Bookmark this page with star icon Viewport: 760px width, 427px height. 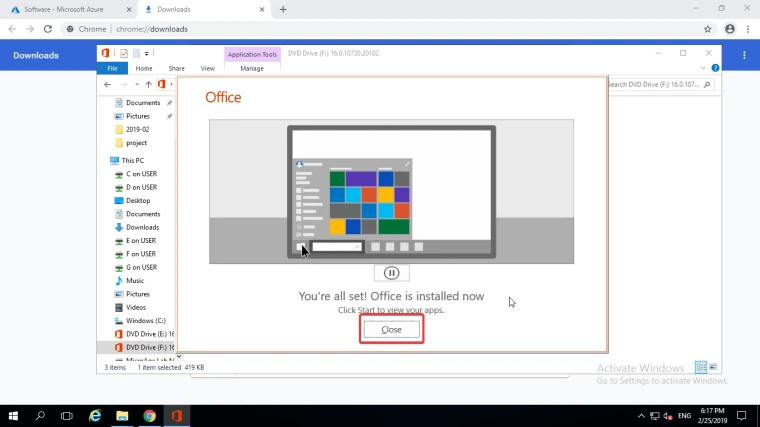pyautogui.click(x=708, y=29)
